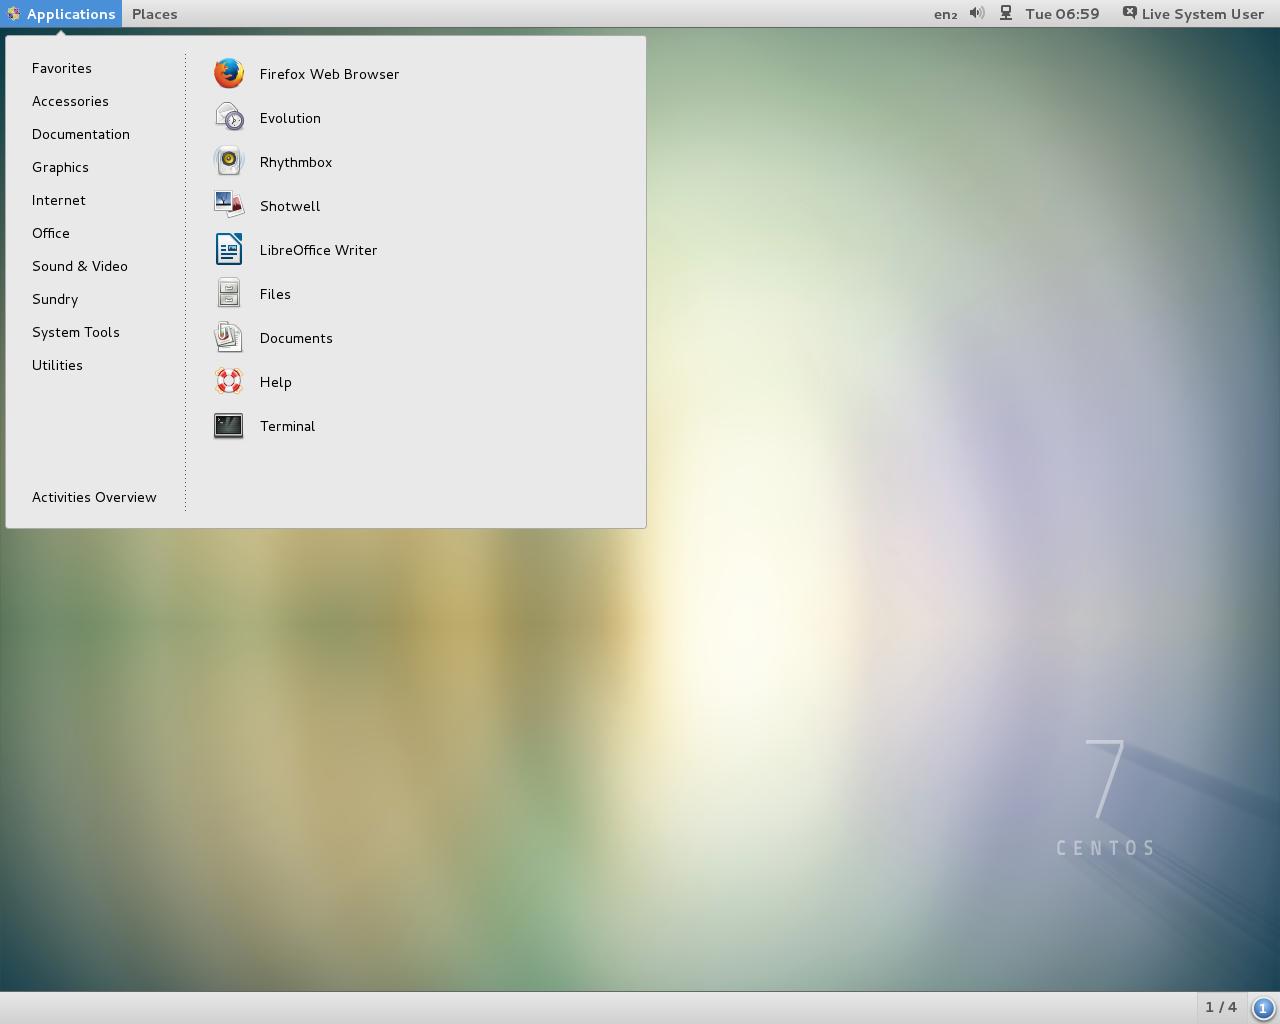Launch Firefox Web Browser
Viewport: 1280px width, 1024px height.
pos(329,74)
